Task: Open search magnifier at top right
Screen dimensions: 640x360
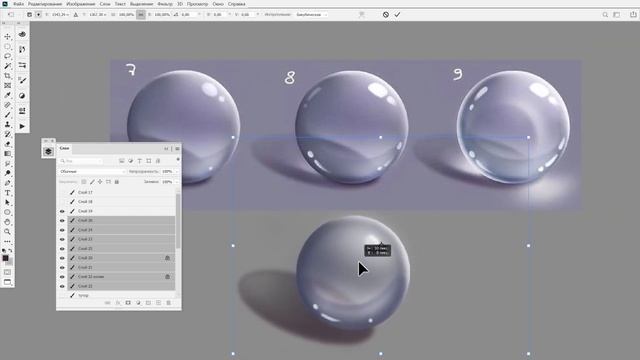Action: point(605,15)
